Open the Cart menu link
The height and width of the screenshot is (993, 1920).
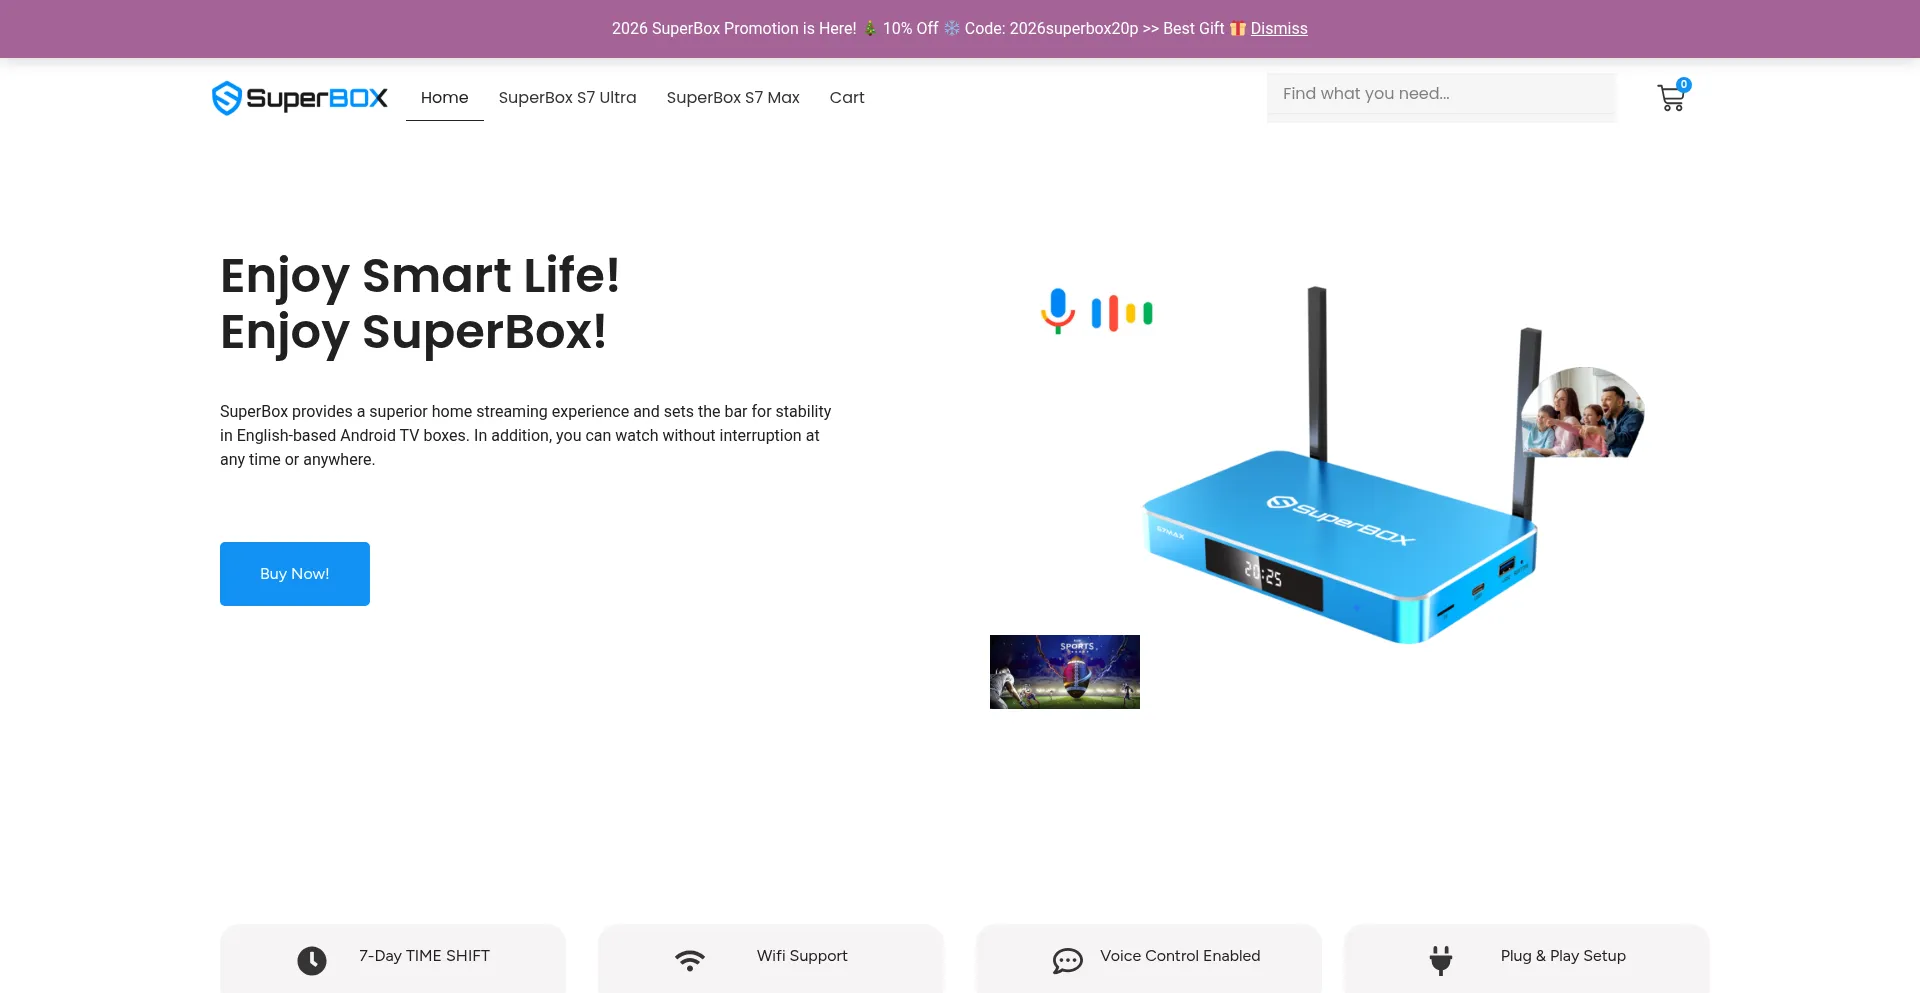click(847, 98)
